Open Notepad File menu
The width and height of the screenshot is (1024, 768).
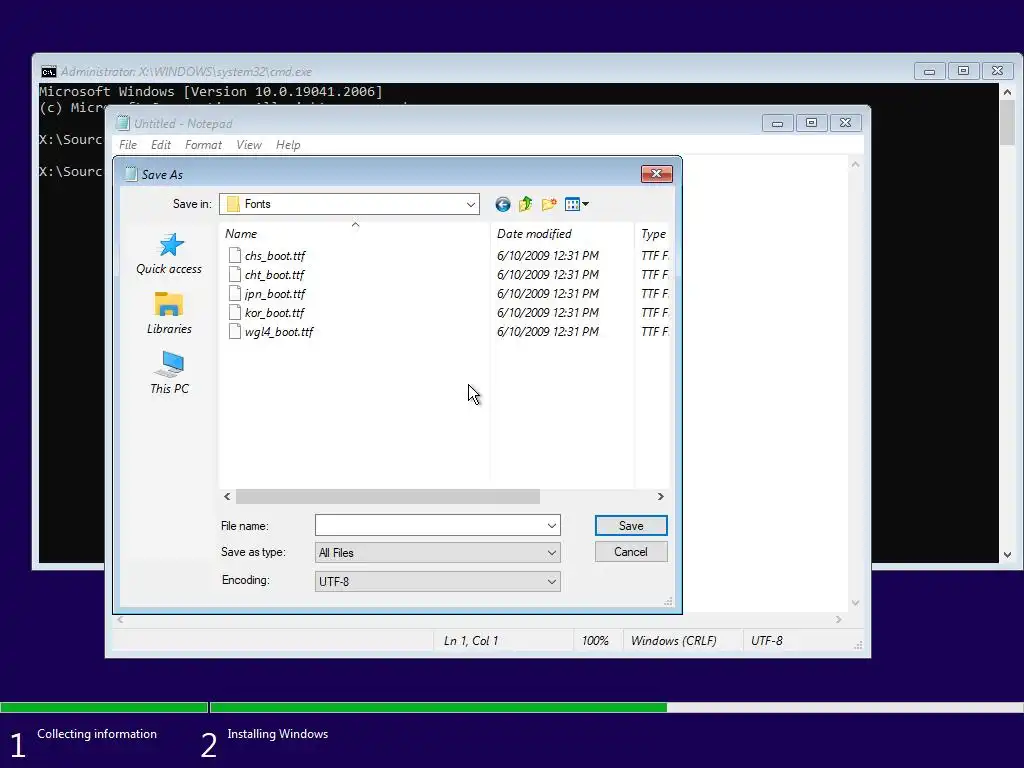(128, 145)
